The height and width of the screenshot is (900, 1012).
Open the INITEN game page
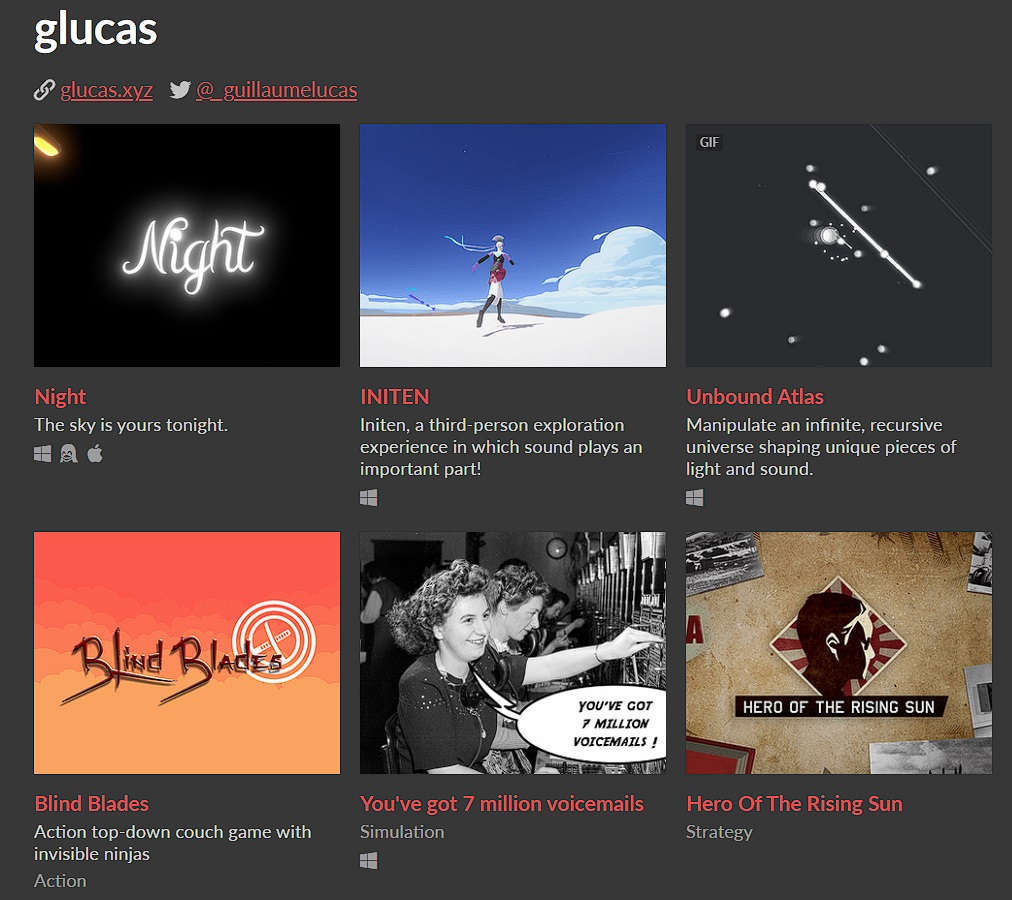394,396
